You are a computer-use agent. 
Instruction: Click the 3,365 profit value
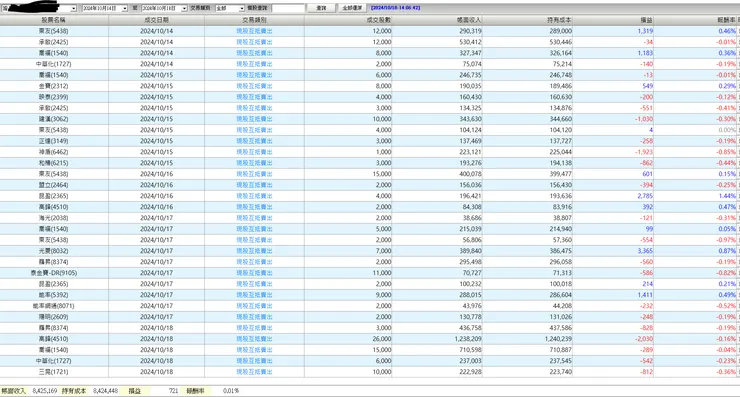[645, 251]
